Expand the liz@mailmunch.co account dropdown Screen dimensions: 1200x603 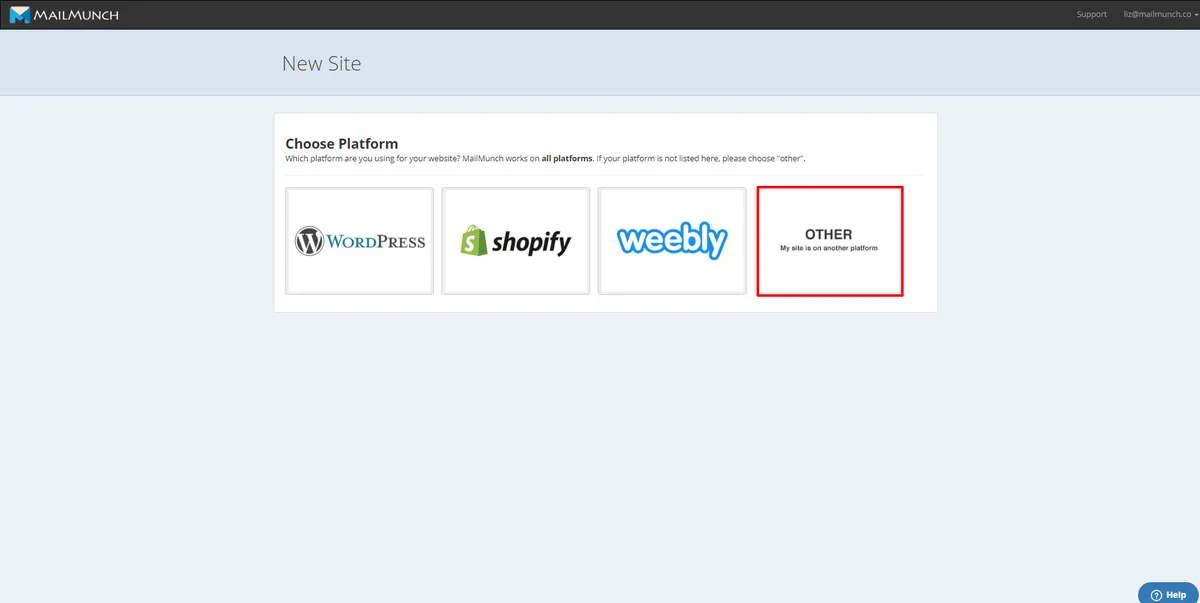[1161, 14]
